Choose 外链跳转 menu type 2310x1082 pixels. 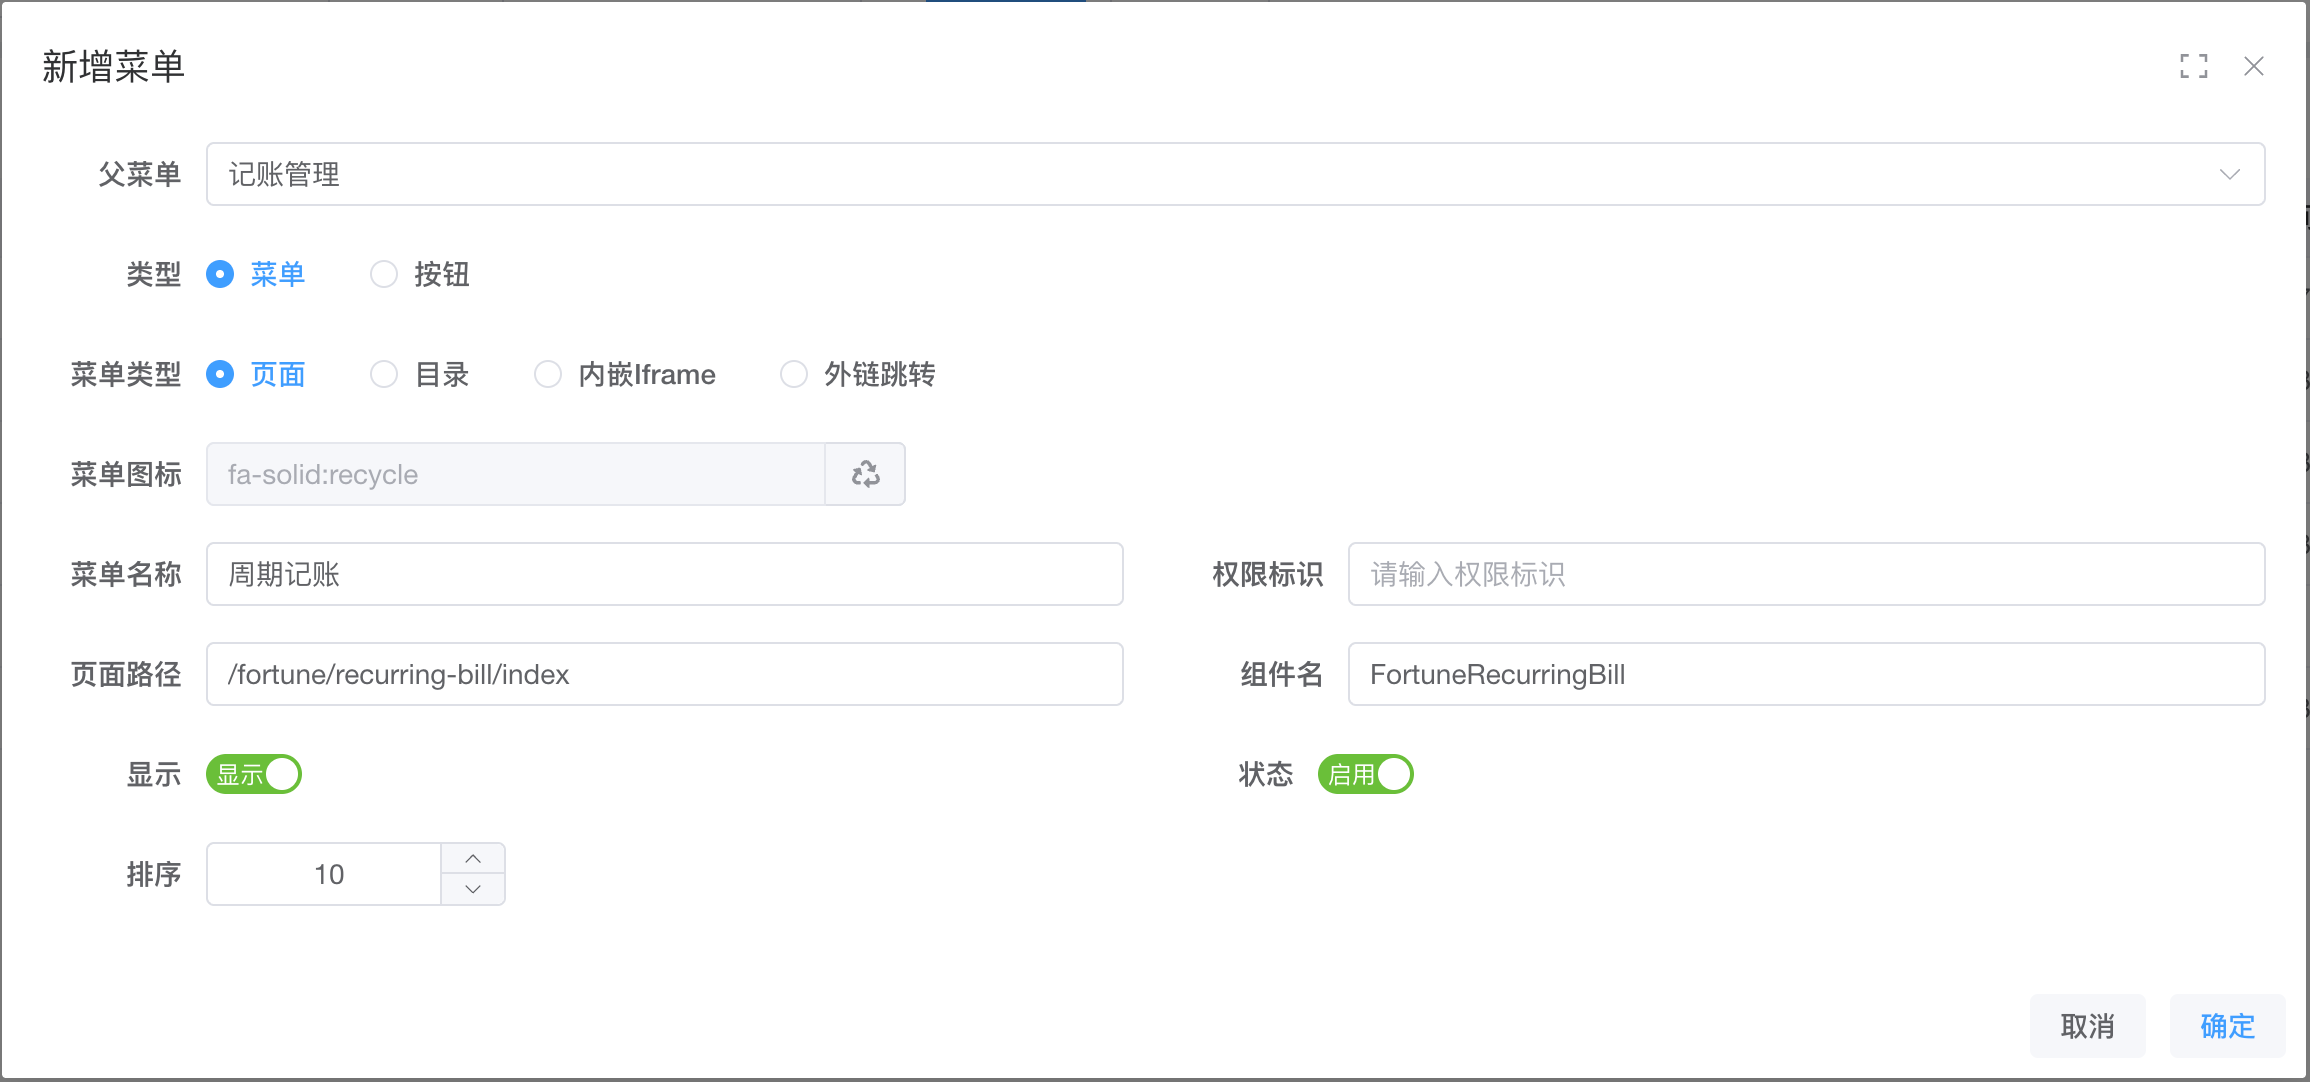click(x=794, y=374)
